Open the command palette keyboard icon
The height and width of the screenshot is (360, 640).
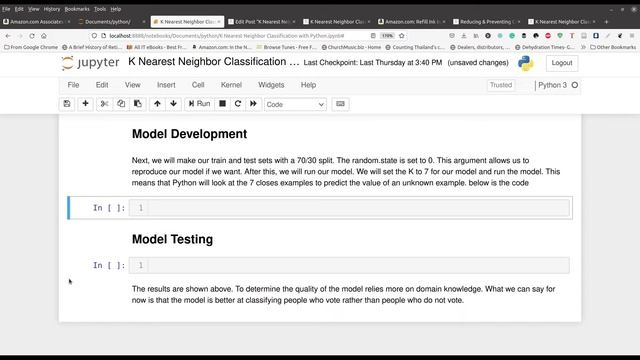pyautogui.click(x=340, y=104)
